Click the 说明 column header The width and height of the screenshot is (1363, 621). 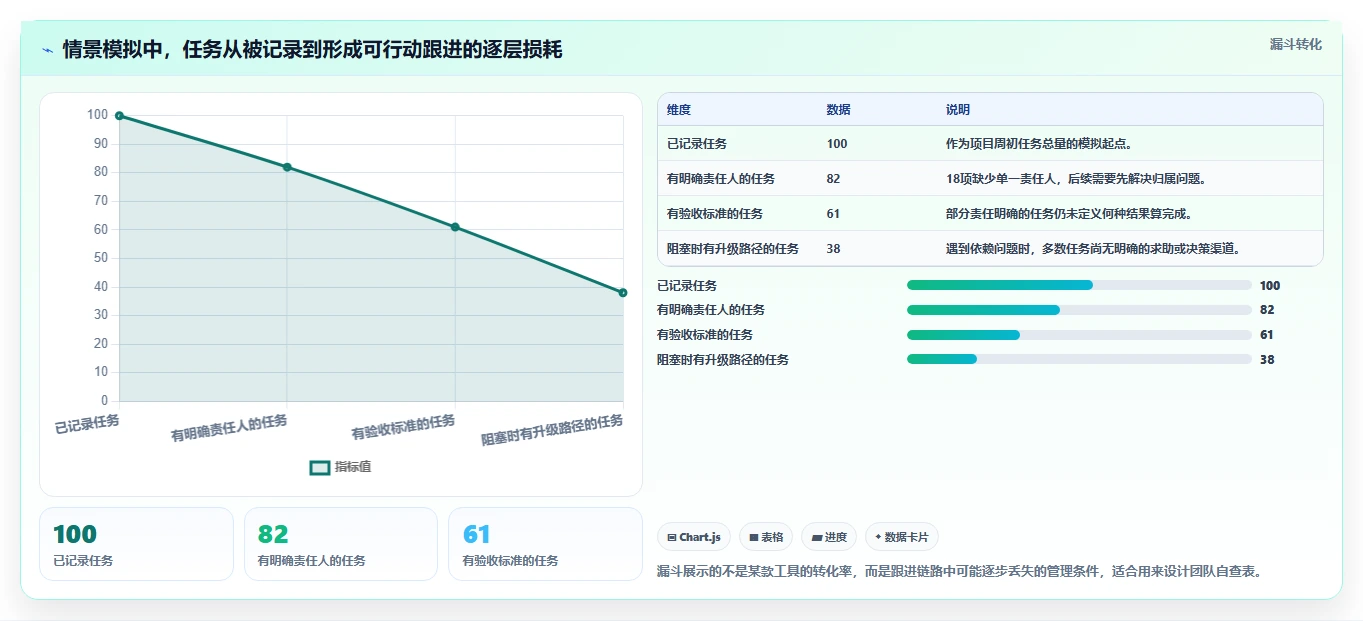(958, 110)
